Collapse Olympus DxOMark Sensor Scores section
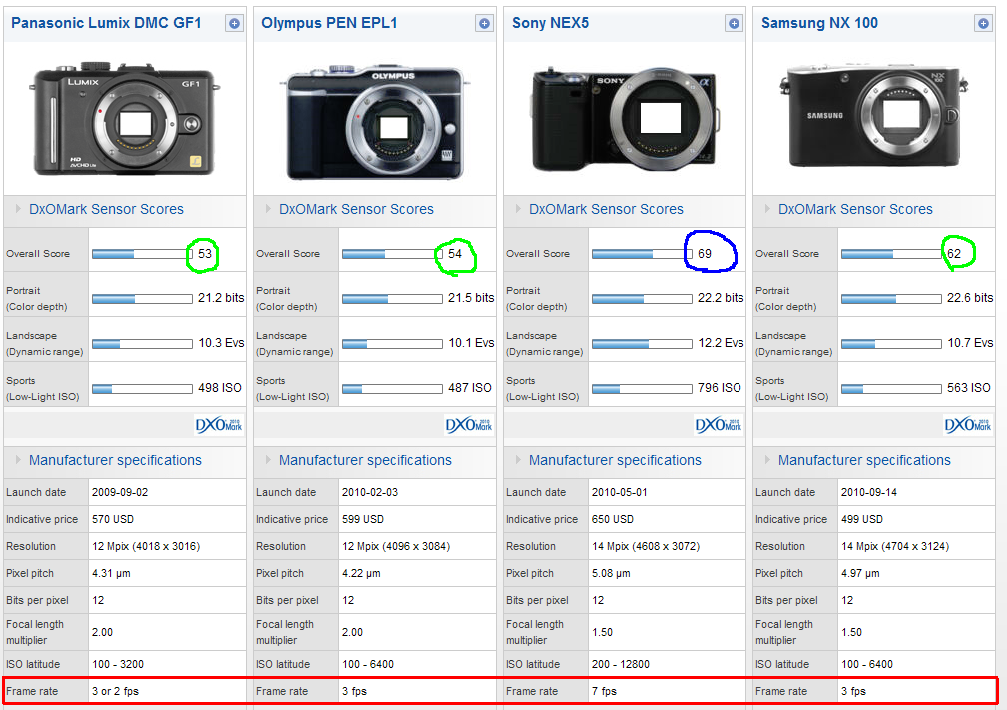The height and width of the screenshot is (710, 1007). click(267, 209)
